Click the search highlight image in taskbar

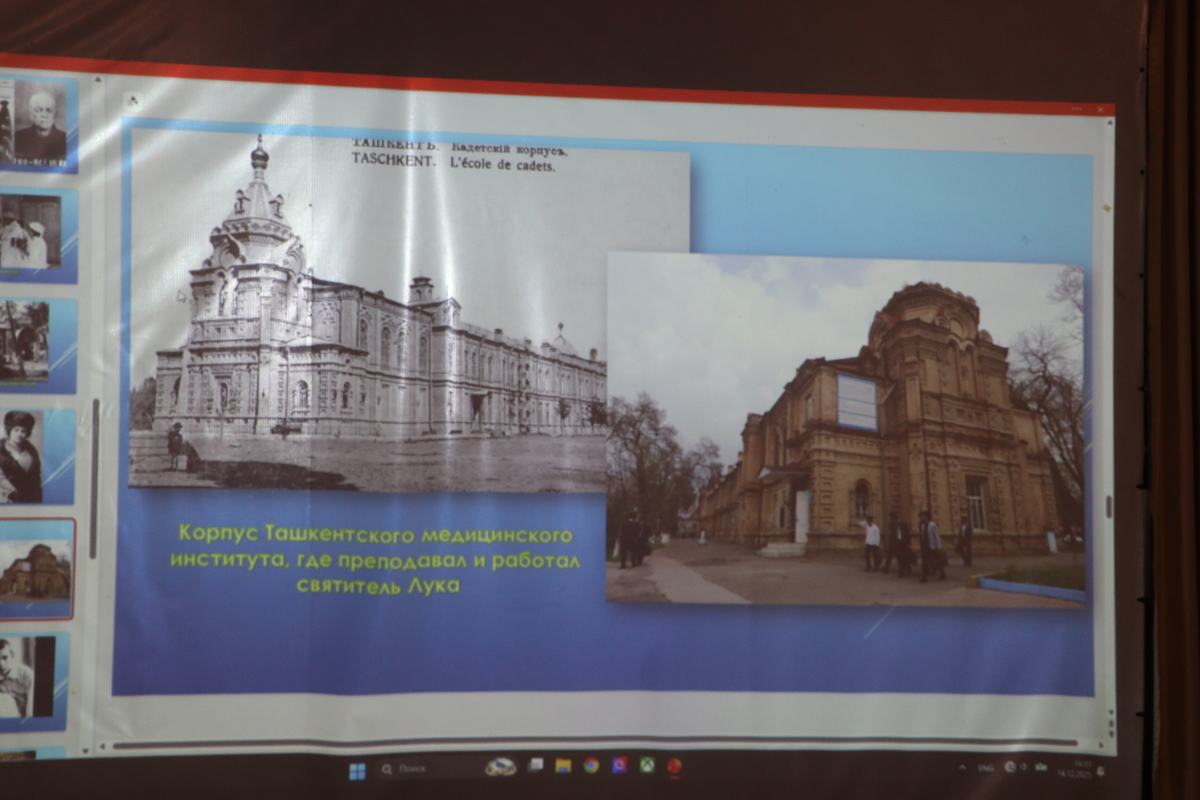tap(500, 767)
